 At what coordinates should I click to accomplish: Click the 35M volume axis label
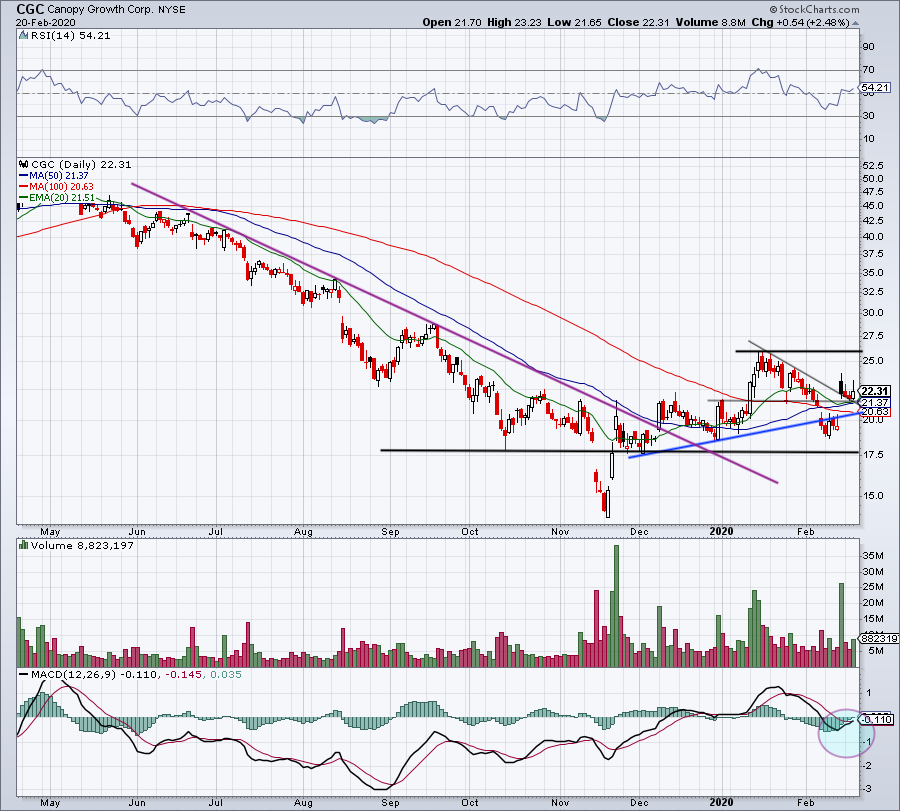(x=872, y=556)
